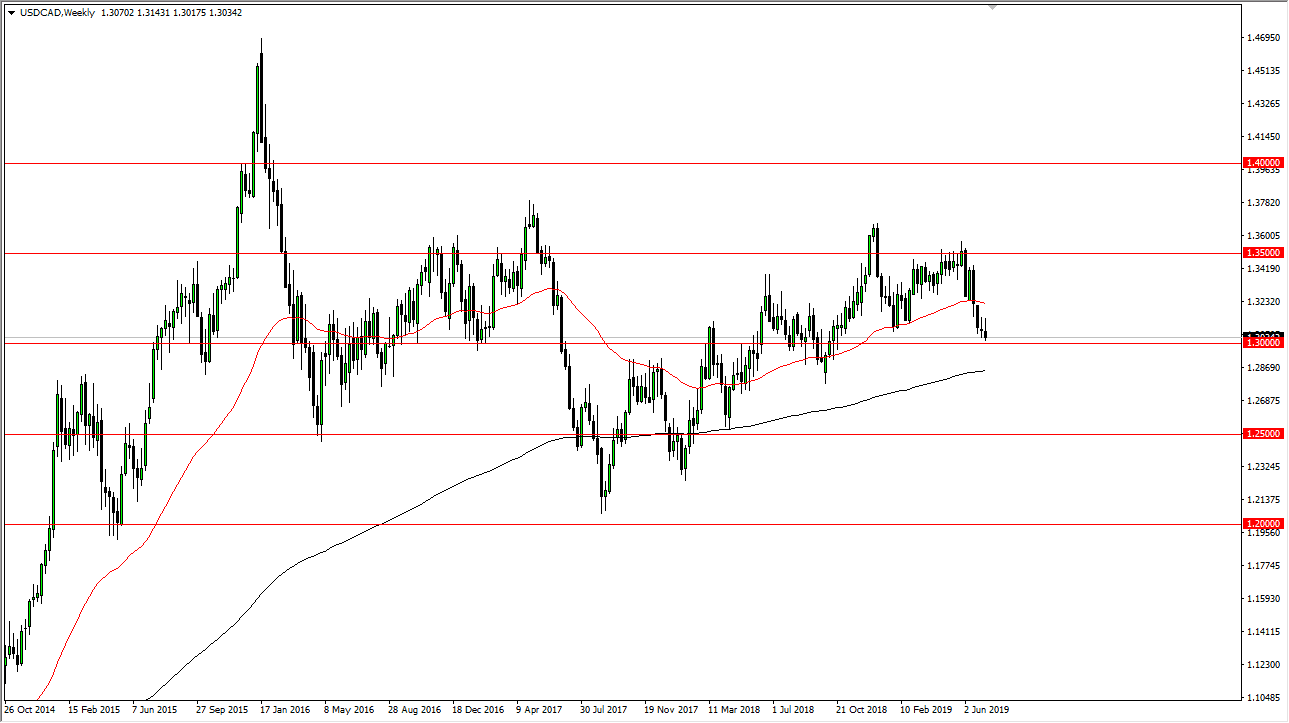Click the 2 Jun 2019 date label
This screenshot has width=1289, height=723.
point(984,708)
